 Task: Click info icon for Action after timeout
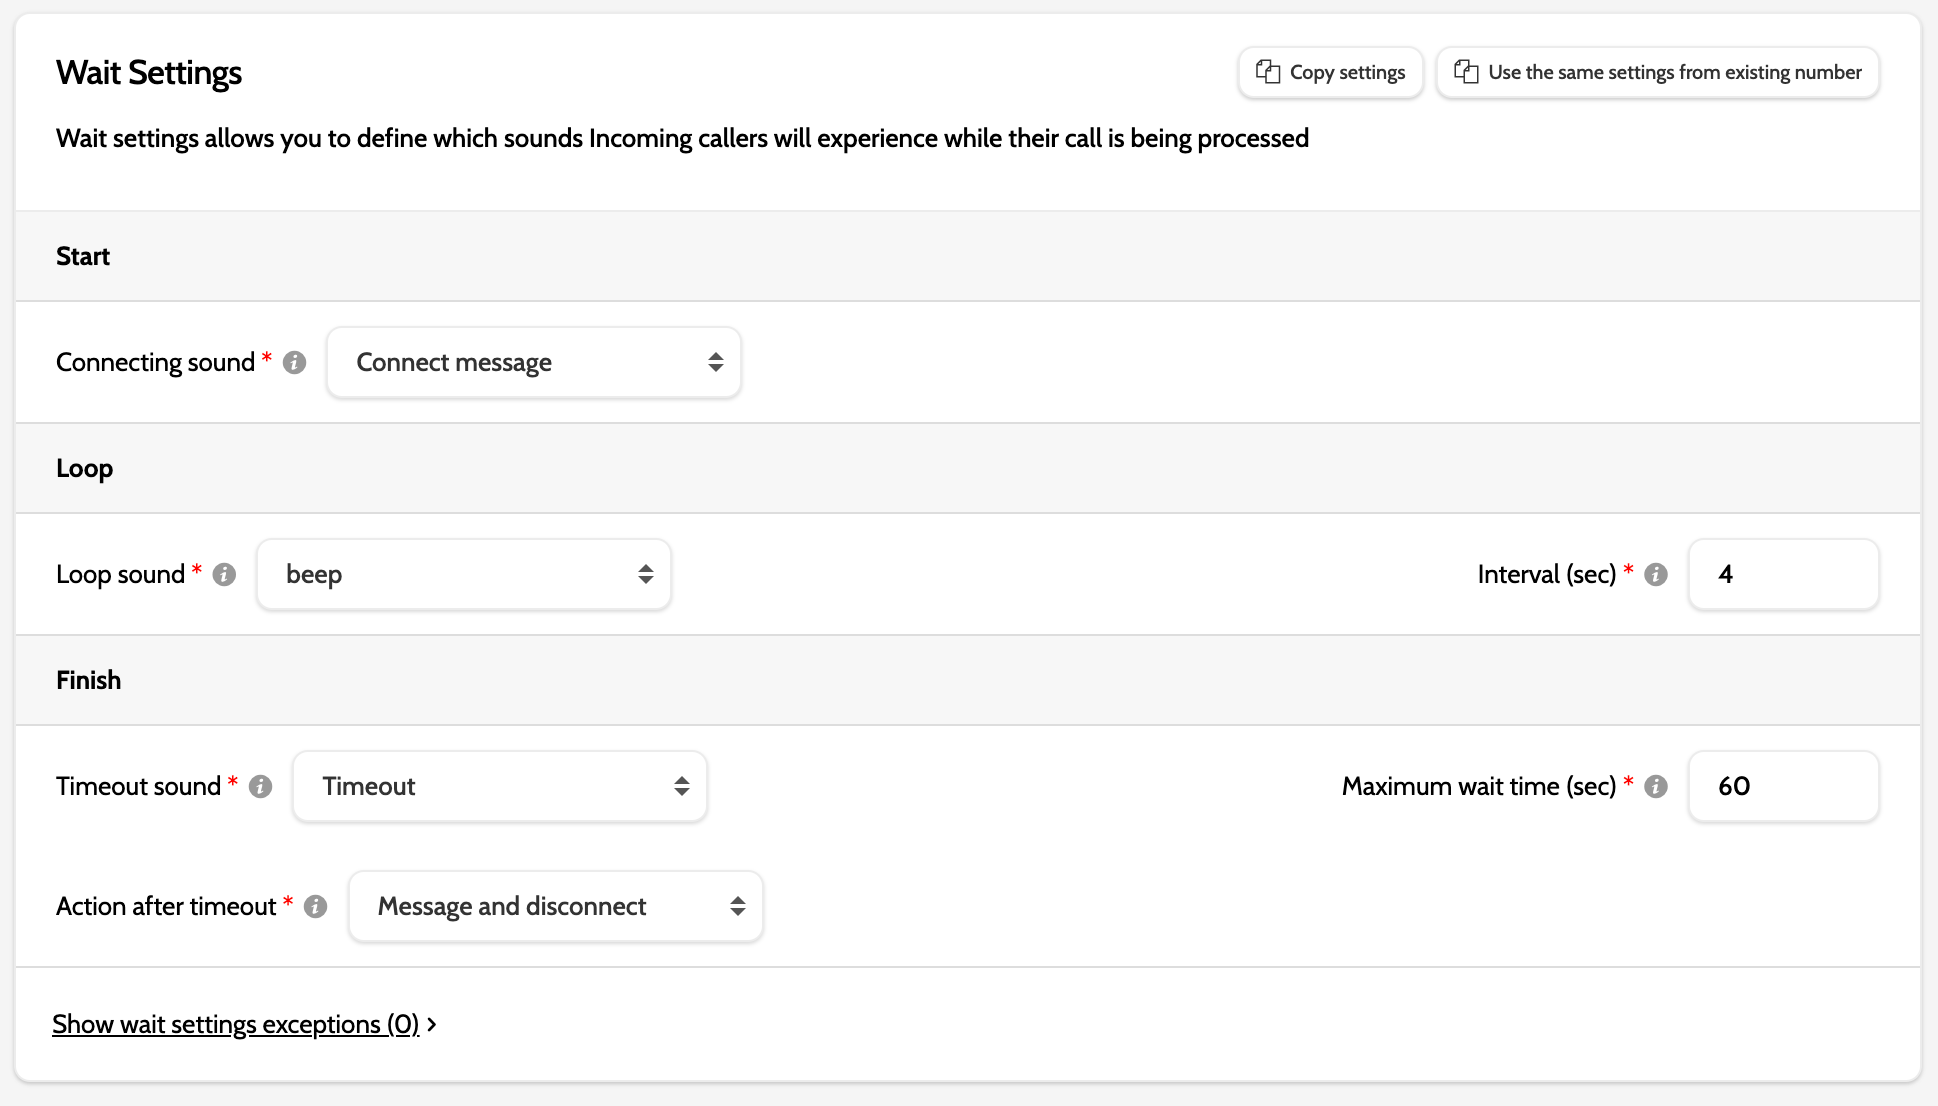(x=315, y=907)
